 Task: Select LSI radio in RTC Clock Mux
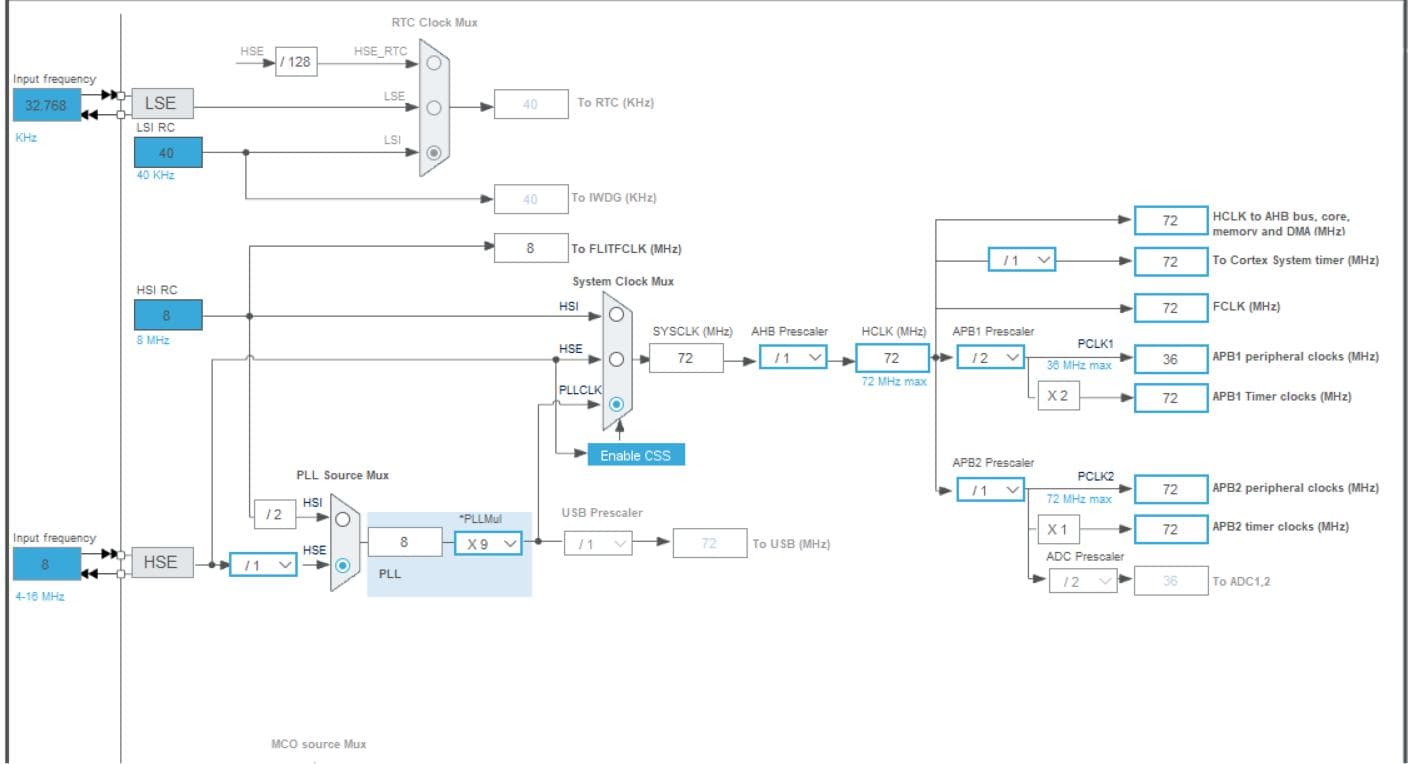click(x=433, y=153)
